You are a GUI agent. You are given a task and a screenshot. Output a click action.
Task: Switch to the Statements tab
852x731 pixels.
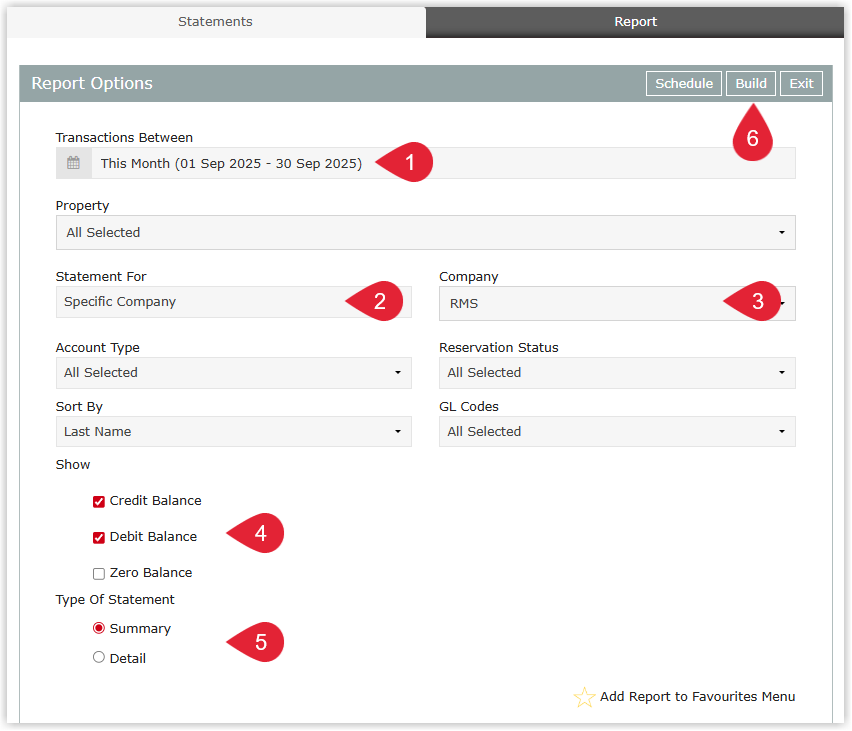216,22
